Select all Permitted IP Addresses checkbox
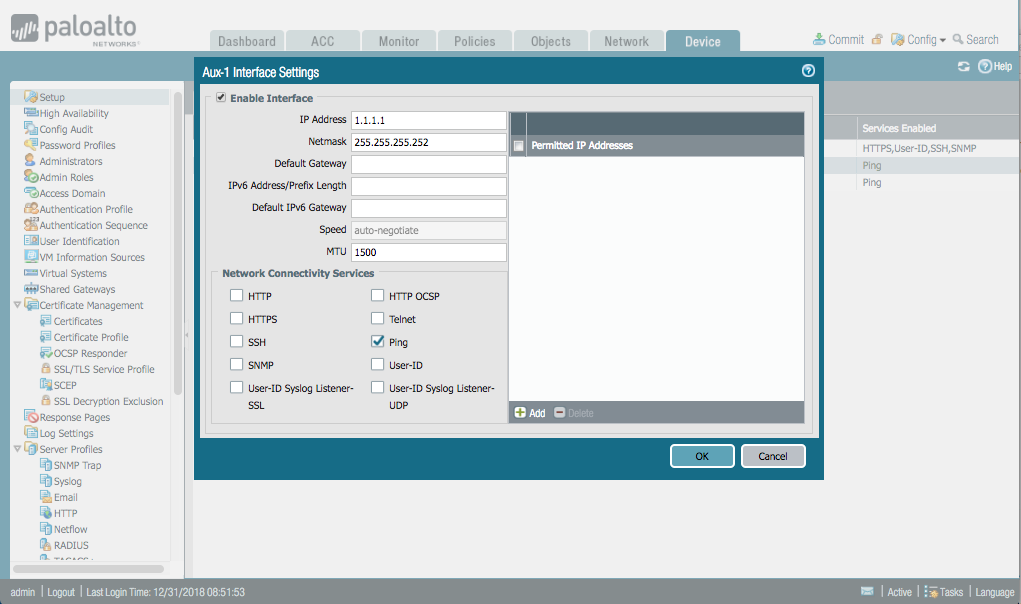 click(519, 146)
